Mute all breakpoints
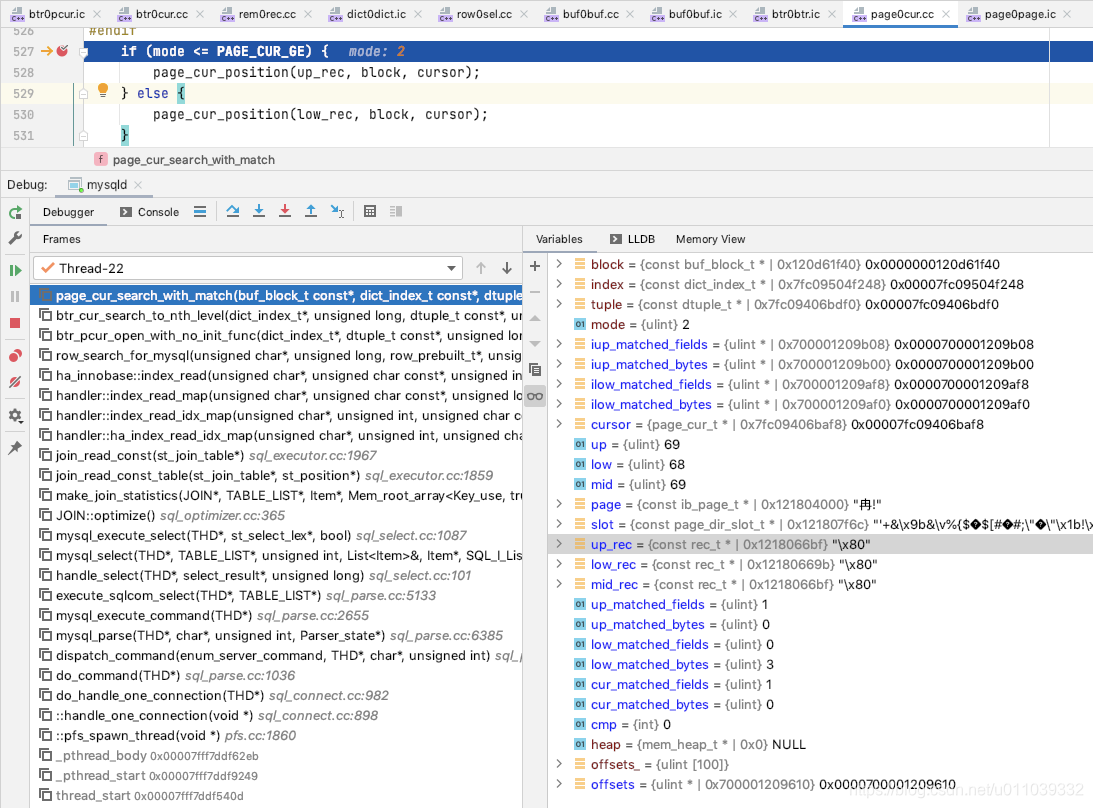The image size is (1093, 808). point(15,382)
